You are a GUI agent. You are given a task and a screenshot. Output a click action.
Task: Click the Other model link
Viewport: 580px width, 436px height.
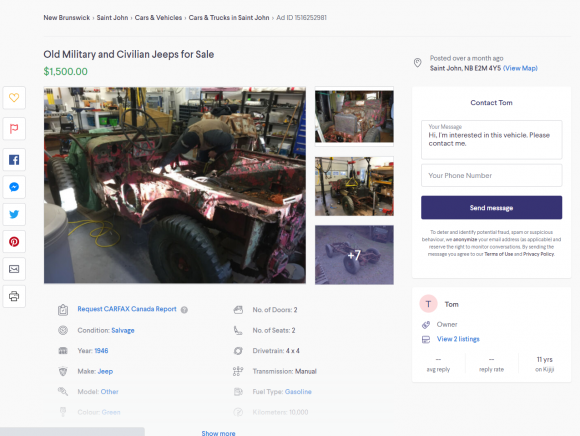(x=109, y=392)
